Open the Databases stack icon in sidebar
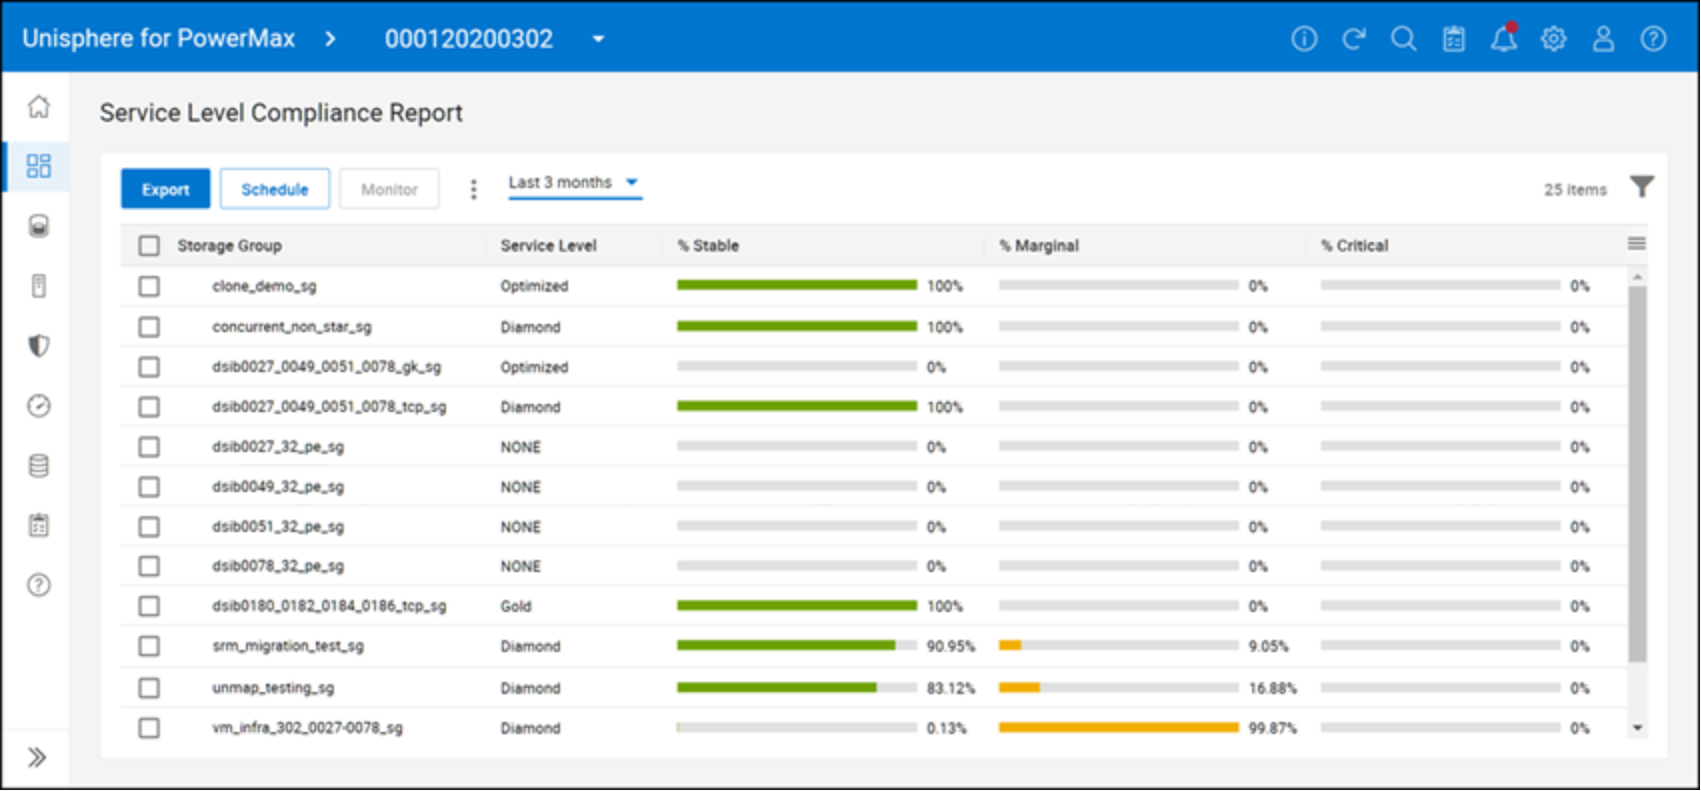Image resolution: width=1701 pixels, height=791 pixels. click(x=38, y=466)
